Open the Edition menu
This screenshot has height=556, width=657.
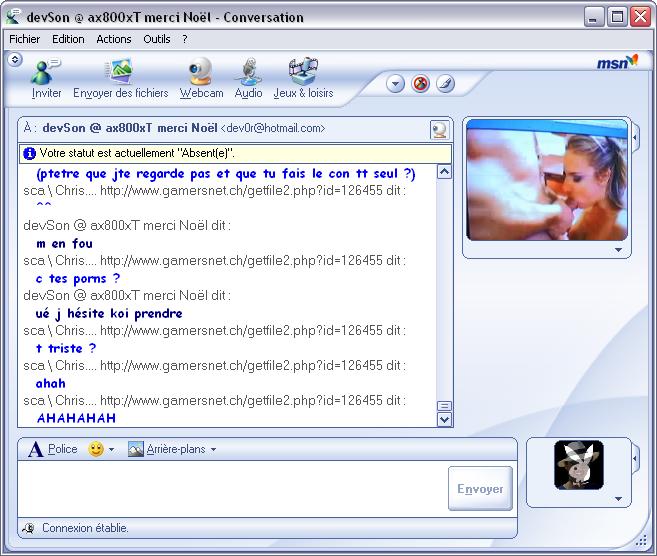tap(68, 39)
